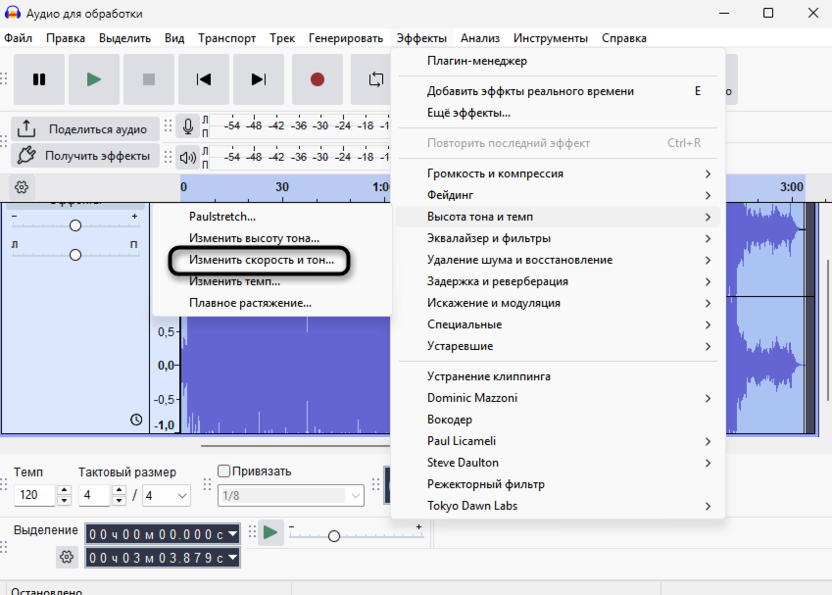Image resolution: width=832 pixels, height=595 pixels.
Task: Open the Анализ menu
Action: tap(480, 38)
